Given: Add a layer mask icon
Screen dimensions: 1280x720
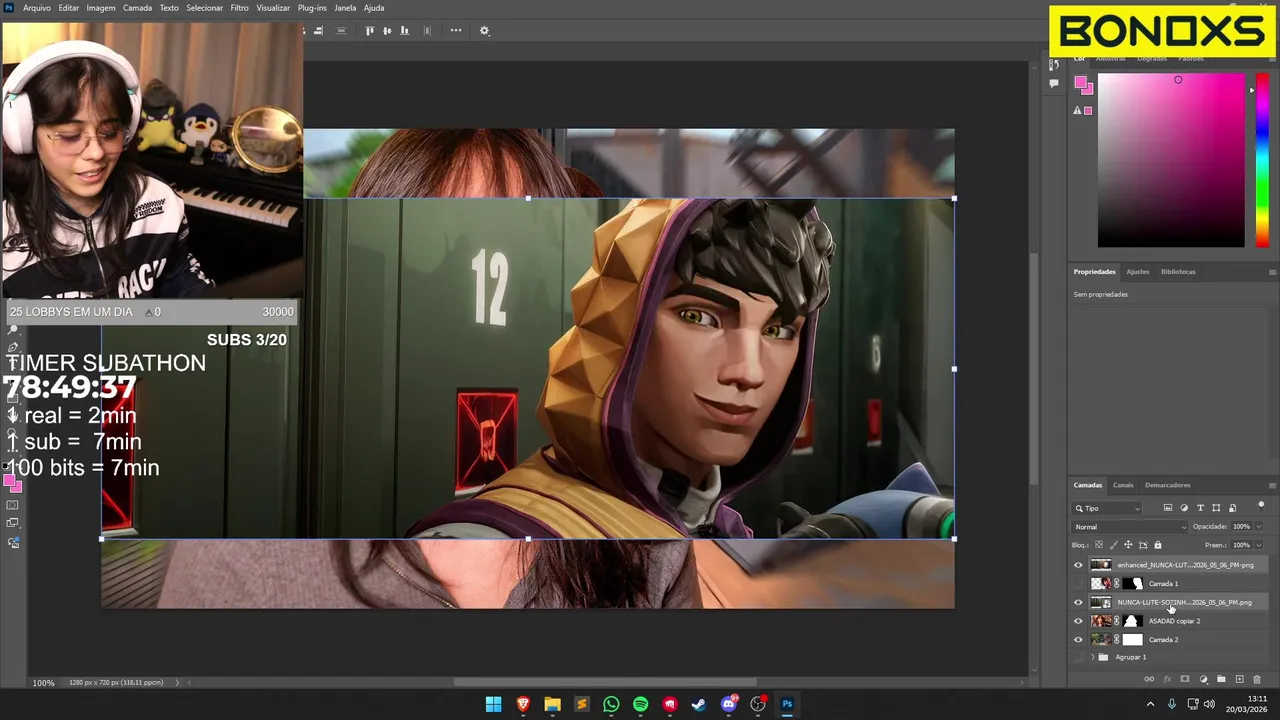Looking at the screenshot, I should click(1185, 679).
